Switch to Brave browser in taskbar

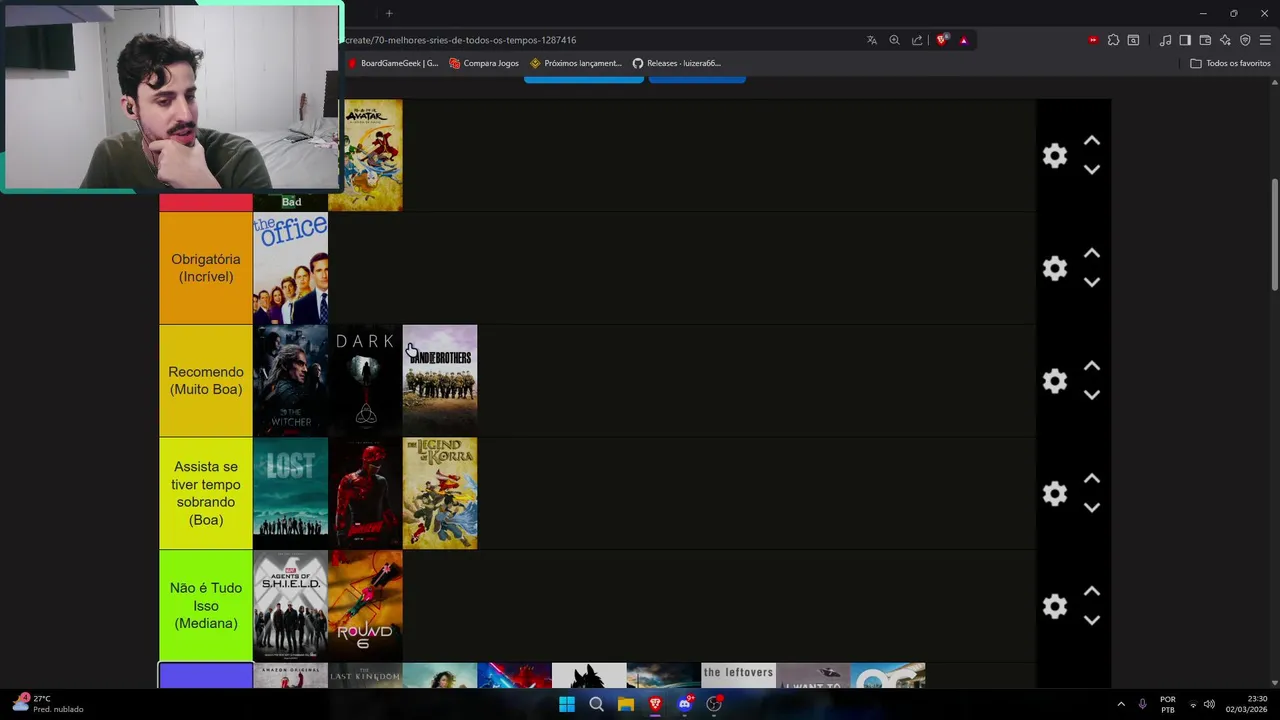655,704
